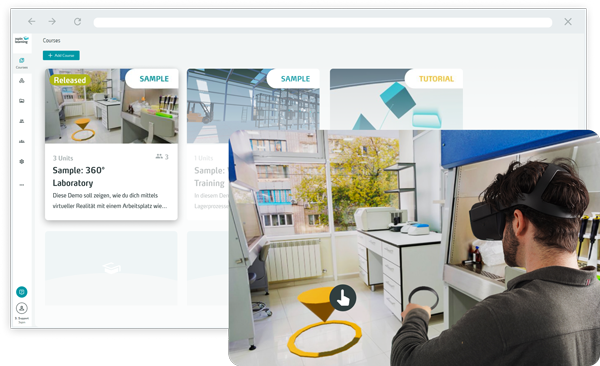The height and width of the screenshot is (366, 600).
Task: Click the TUTORIAL tag on the third card
Action: click(436, 79)
